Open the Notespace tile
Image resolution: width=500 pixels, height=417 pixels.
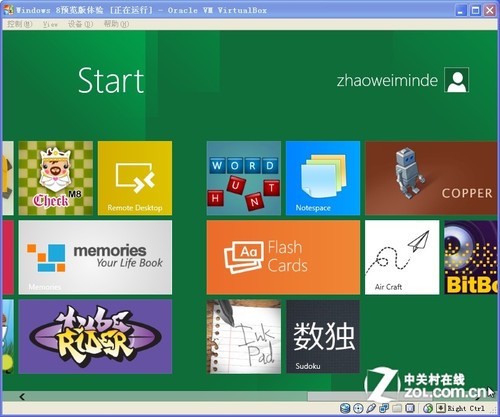(323, 178)
